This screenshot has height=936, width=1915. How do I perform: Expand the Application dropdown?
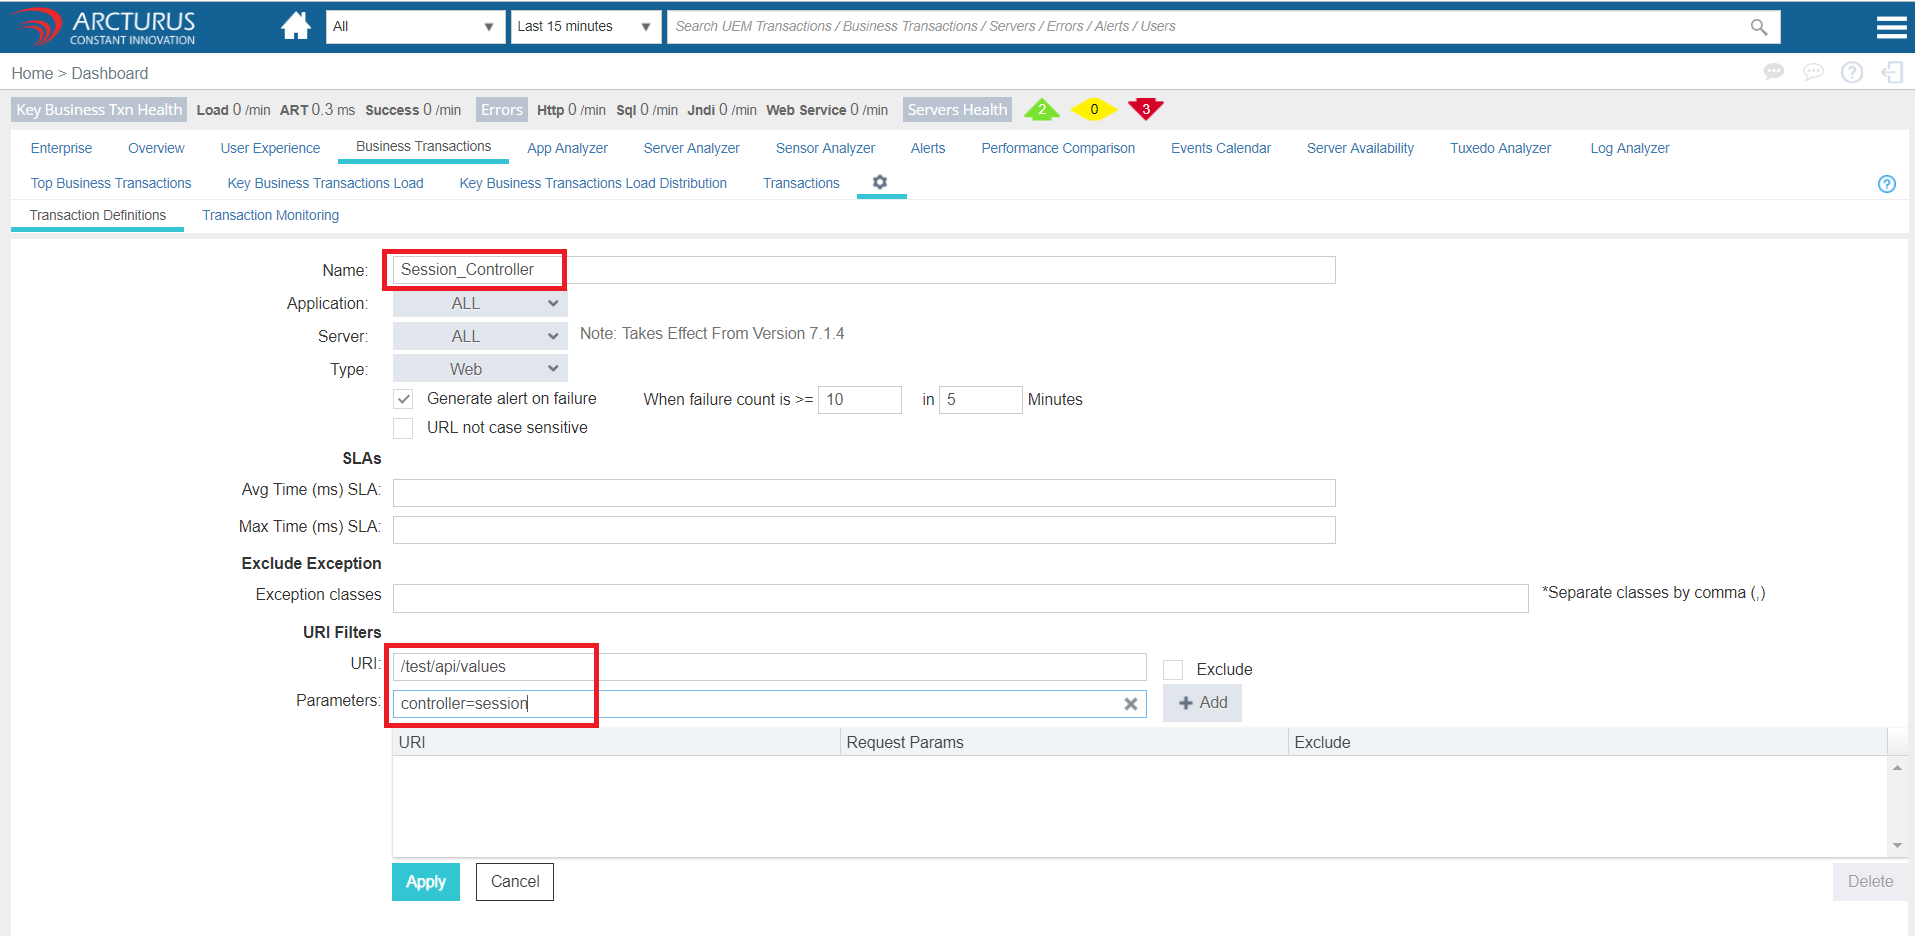click(x=480, y=304)
